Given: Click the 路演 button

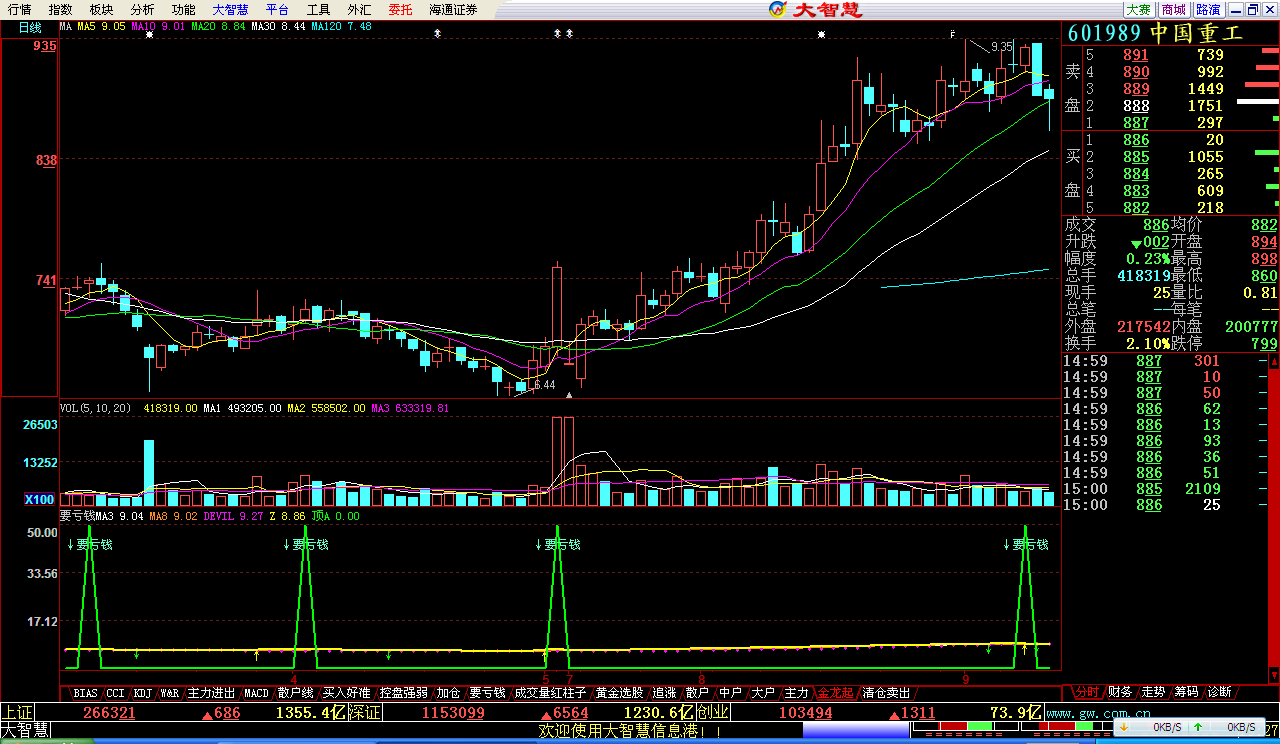Looking at the screenshot, I should (1209, 10).
